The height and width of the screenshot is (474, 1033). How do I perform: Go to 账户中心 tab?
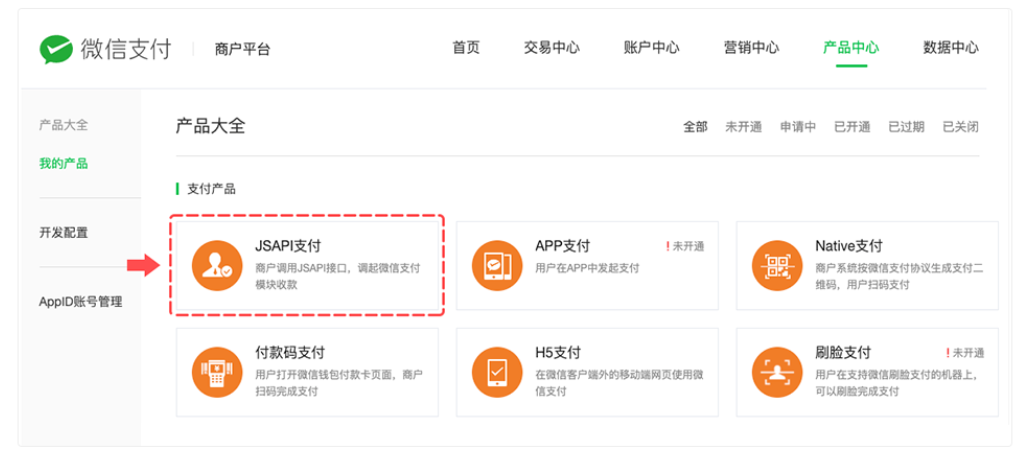click(651, 48)
